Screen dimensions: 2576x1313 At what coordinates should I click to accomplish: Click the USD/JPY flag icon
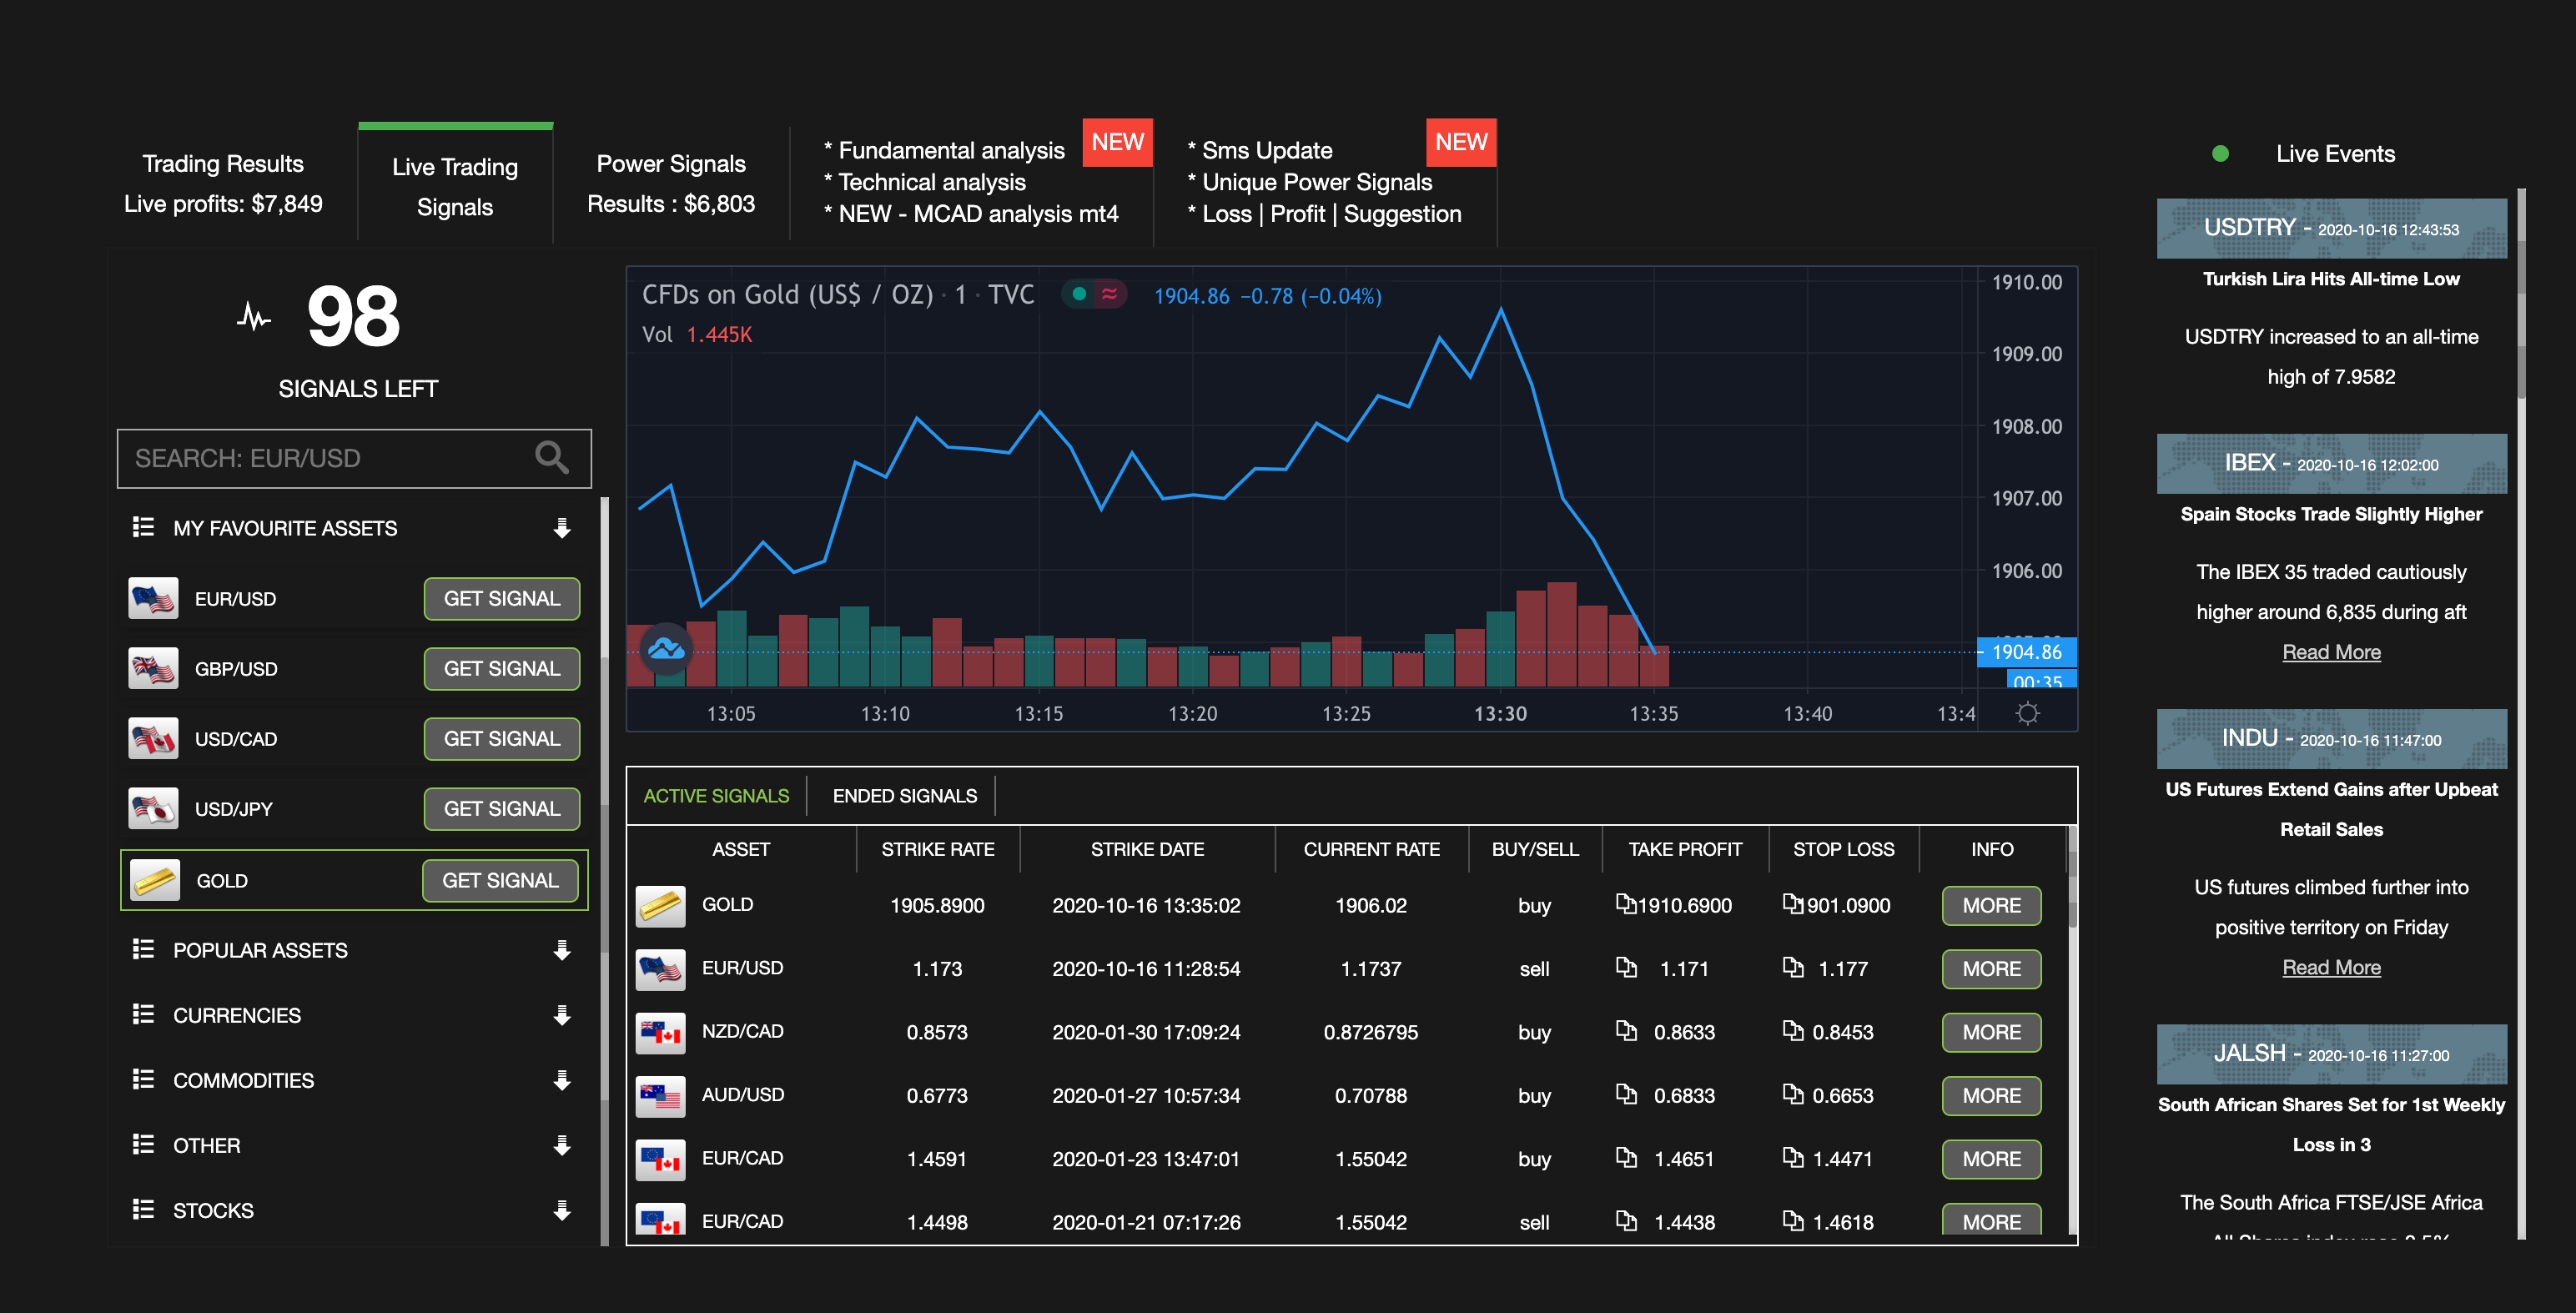153,808
